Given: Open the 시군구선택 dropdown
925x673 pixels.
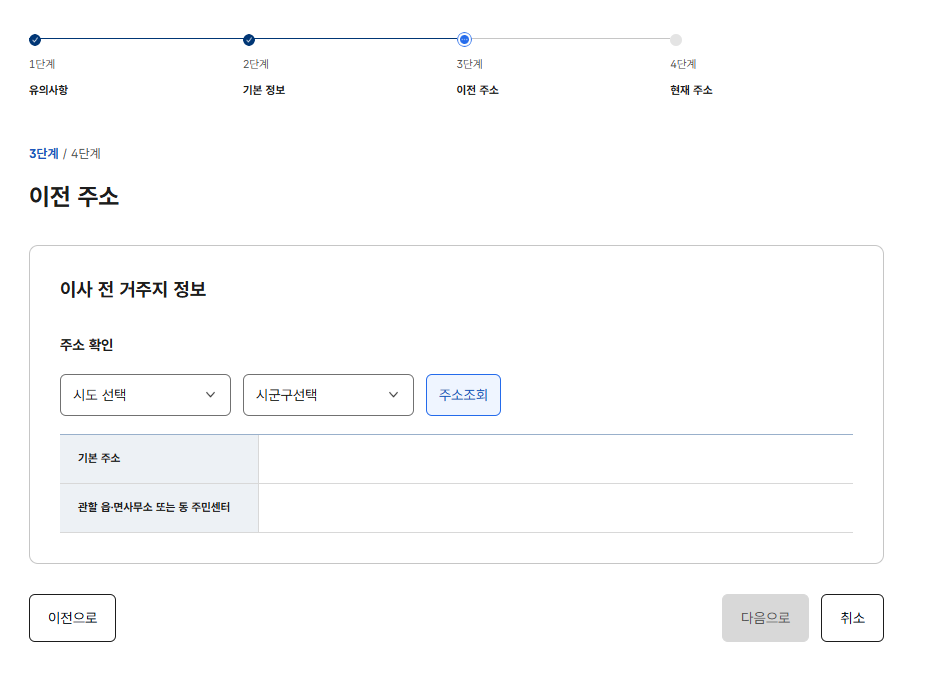Looking at the screenshot, I should click(328, 395).
